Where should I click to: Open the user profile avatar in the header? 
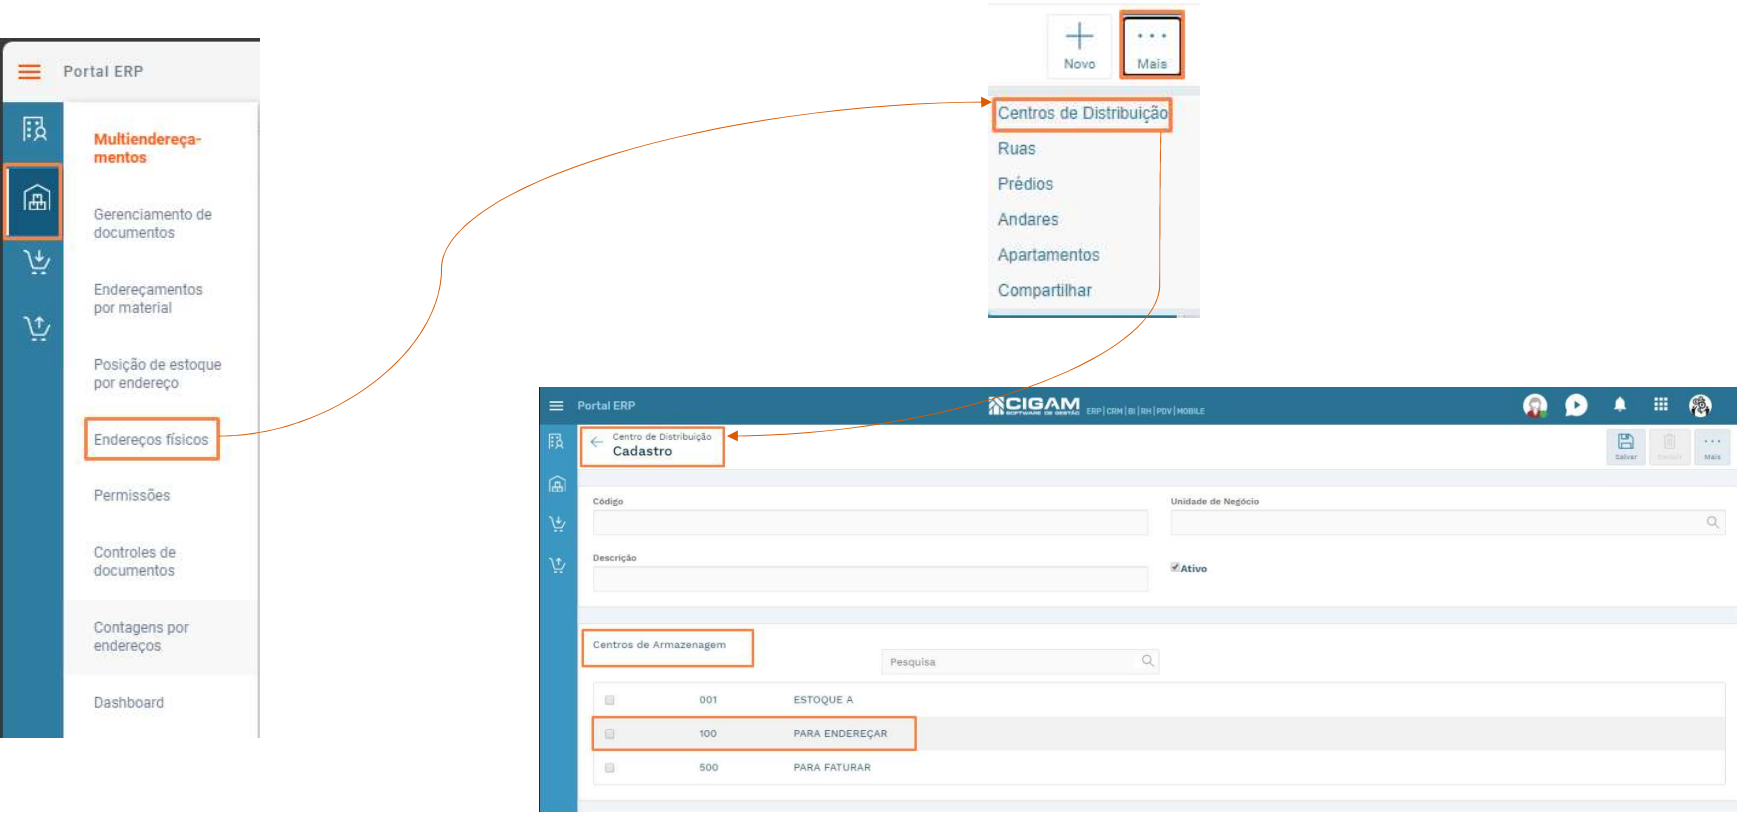[x=1700, y=405]
